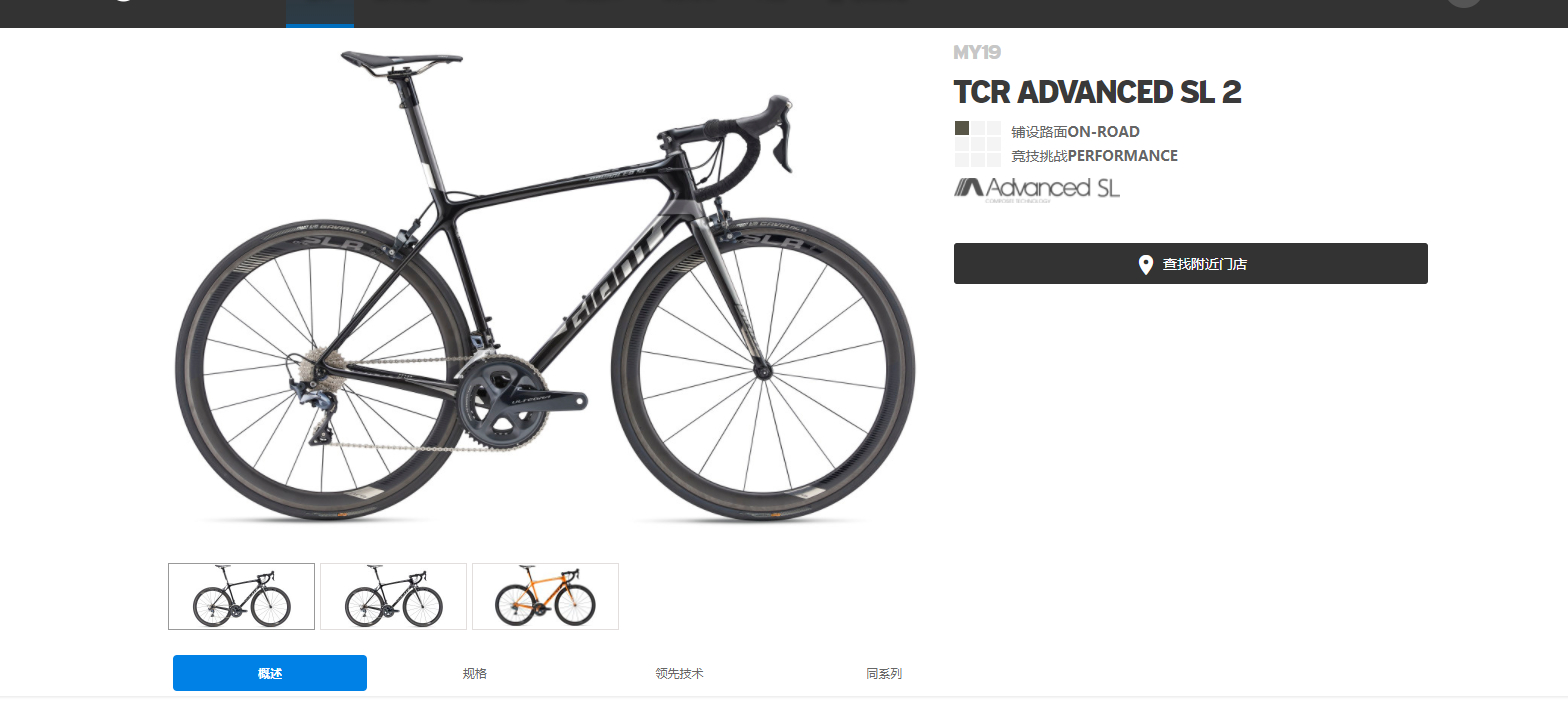Image resolution: width=1568 pixels, height=705 pixels.
Task: Click the 查找附近门店 find store button
Action: click(1191, 264)
